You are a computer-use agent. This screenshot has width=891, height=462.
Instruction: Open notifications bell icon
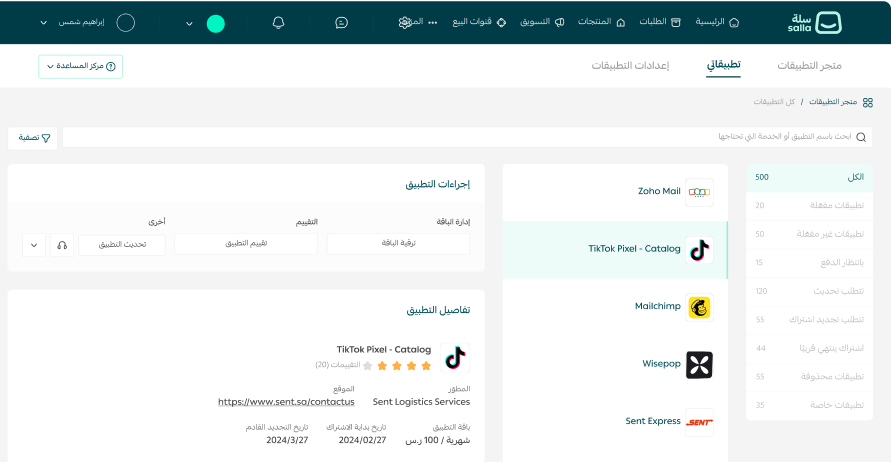pos(278,23)
